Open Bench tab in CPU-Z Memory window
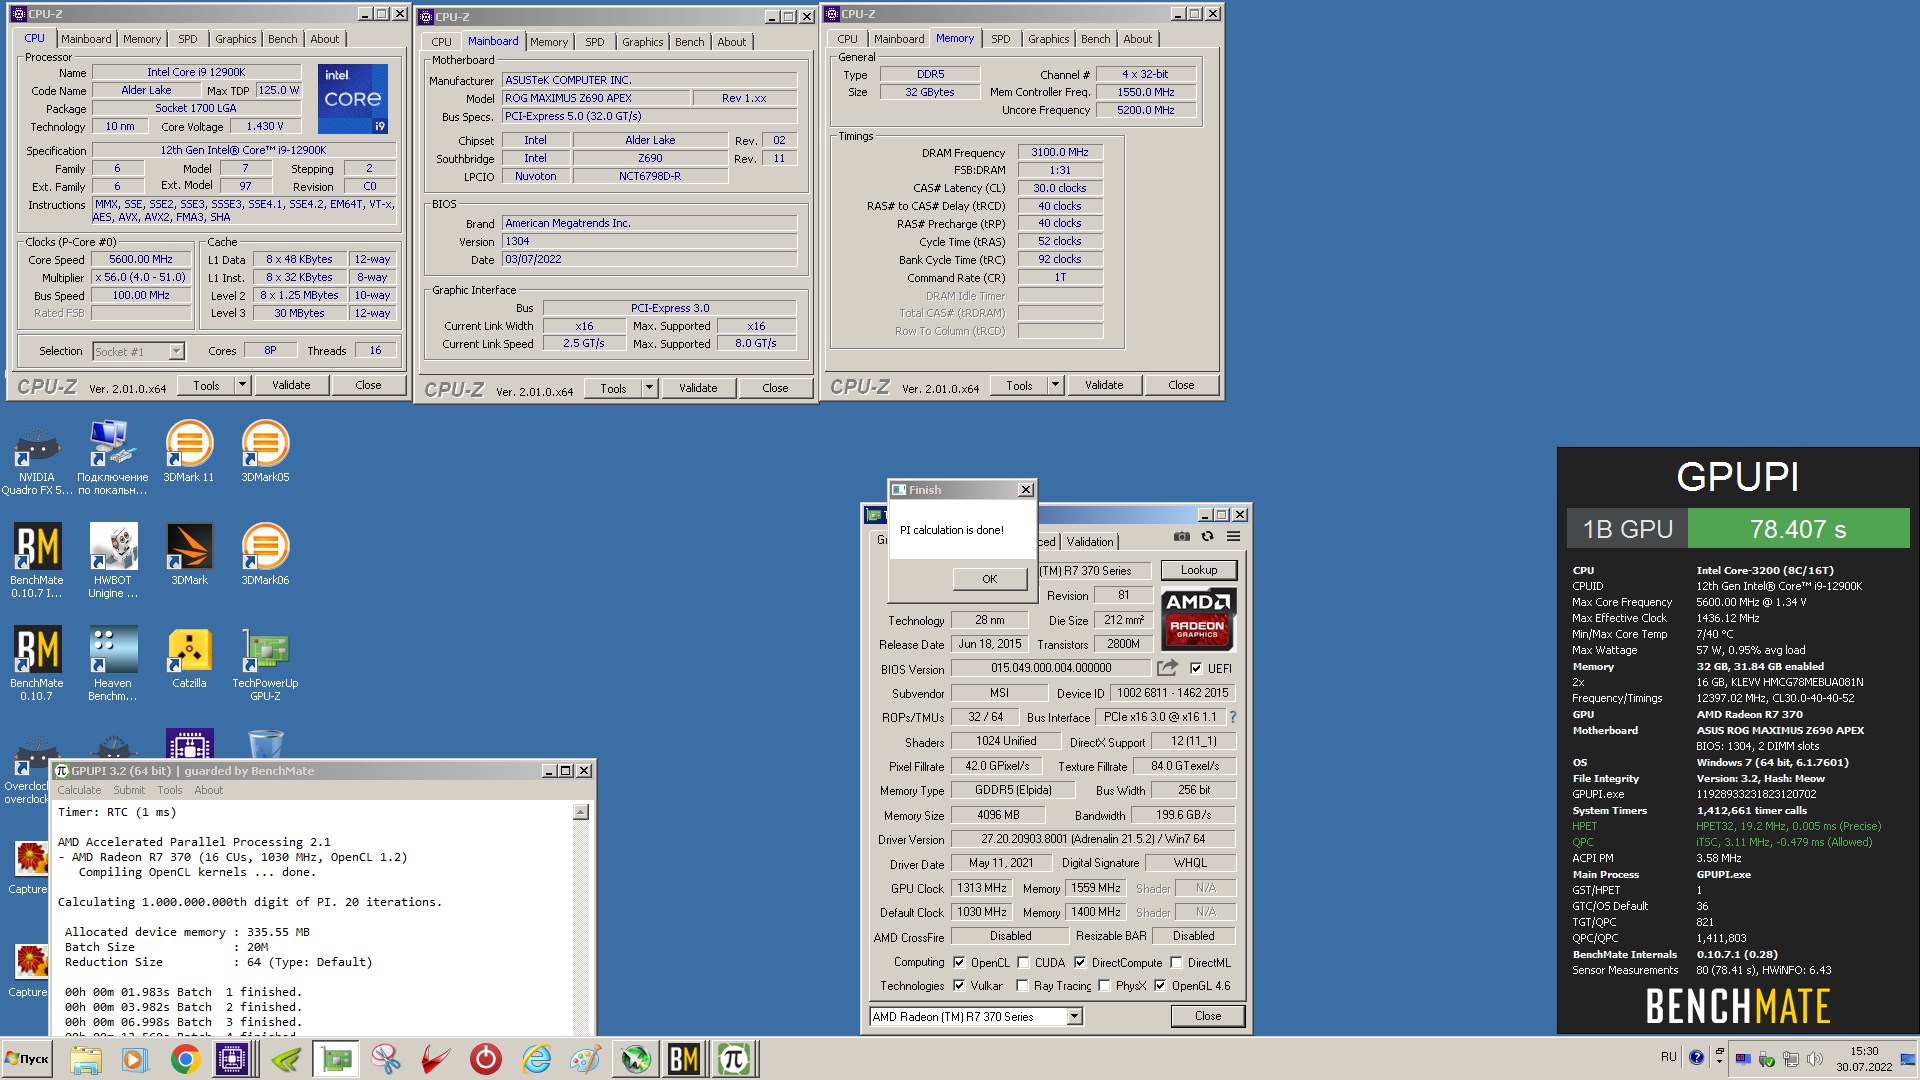Viewport: 1920px width, 1080px height. (x=1096, y=39)
